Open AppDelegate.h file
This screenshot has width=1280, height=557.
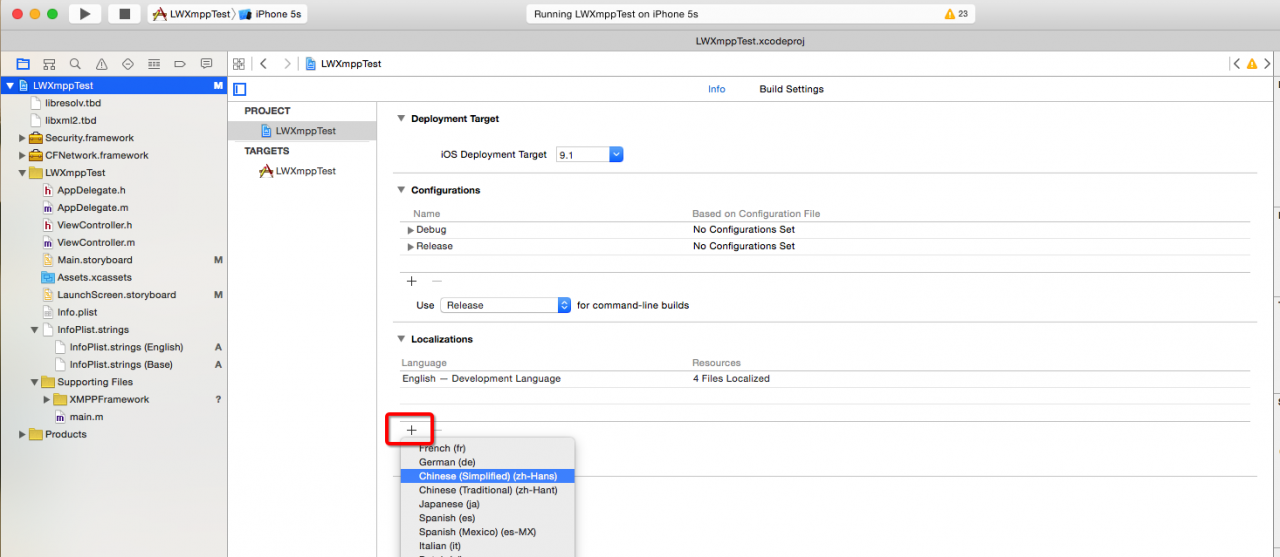pyautogui.click(x=91, y=190)
